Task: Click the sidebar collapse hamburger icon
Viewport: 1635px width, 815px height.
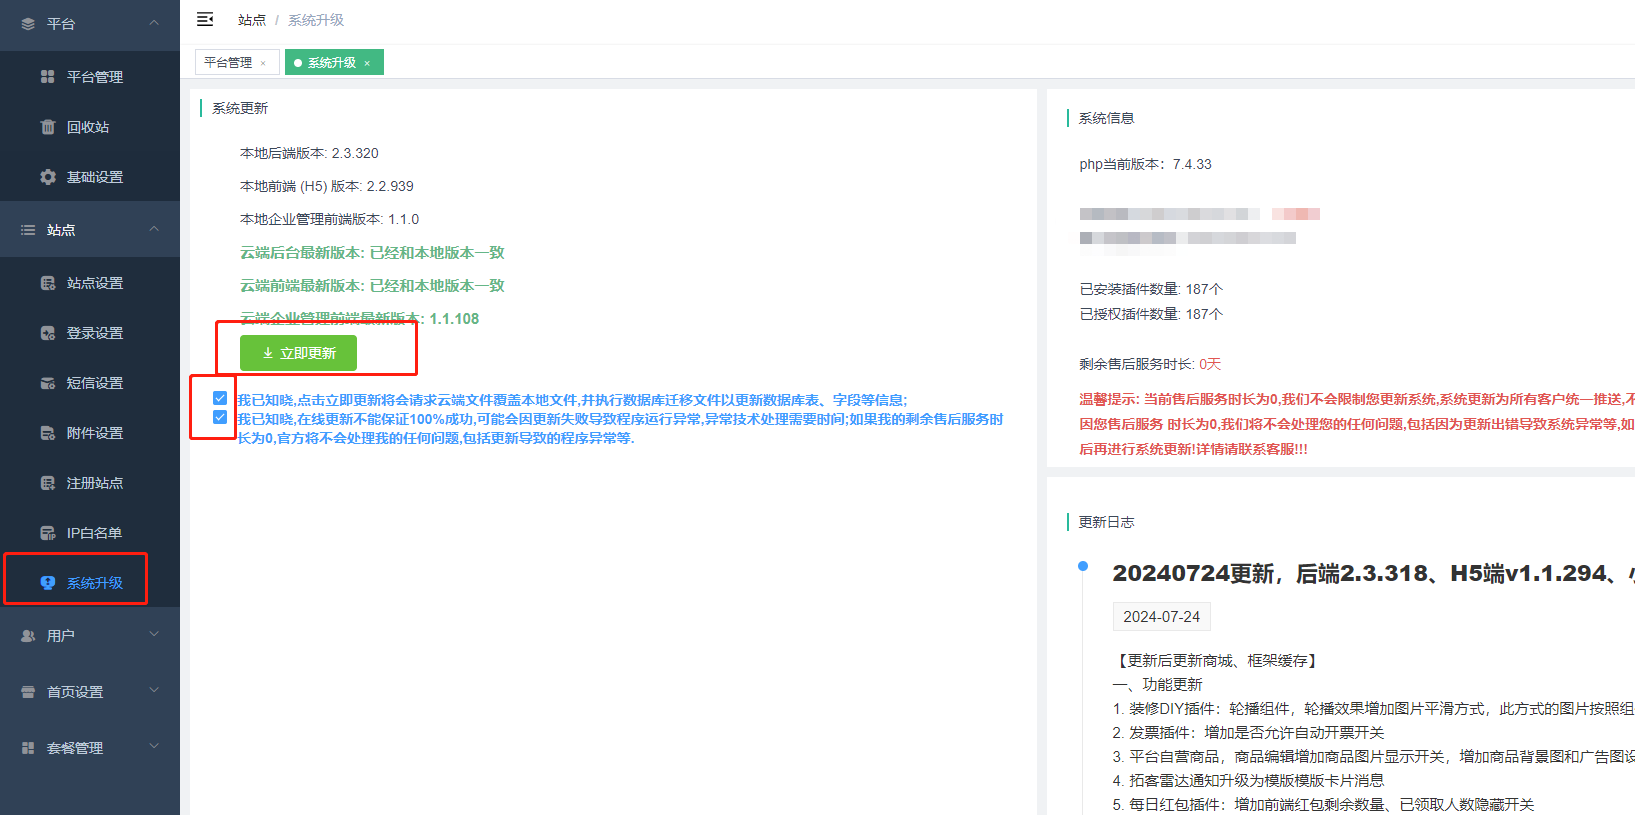Action: (205, 19)
